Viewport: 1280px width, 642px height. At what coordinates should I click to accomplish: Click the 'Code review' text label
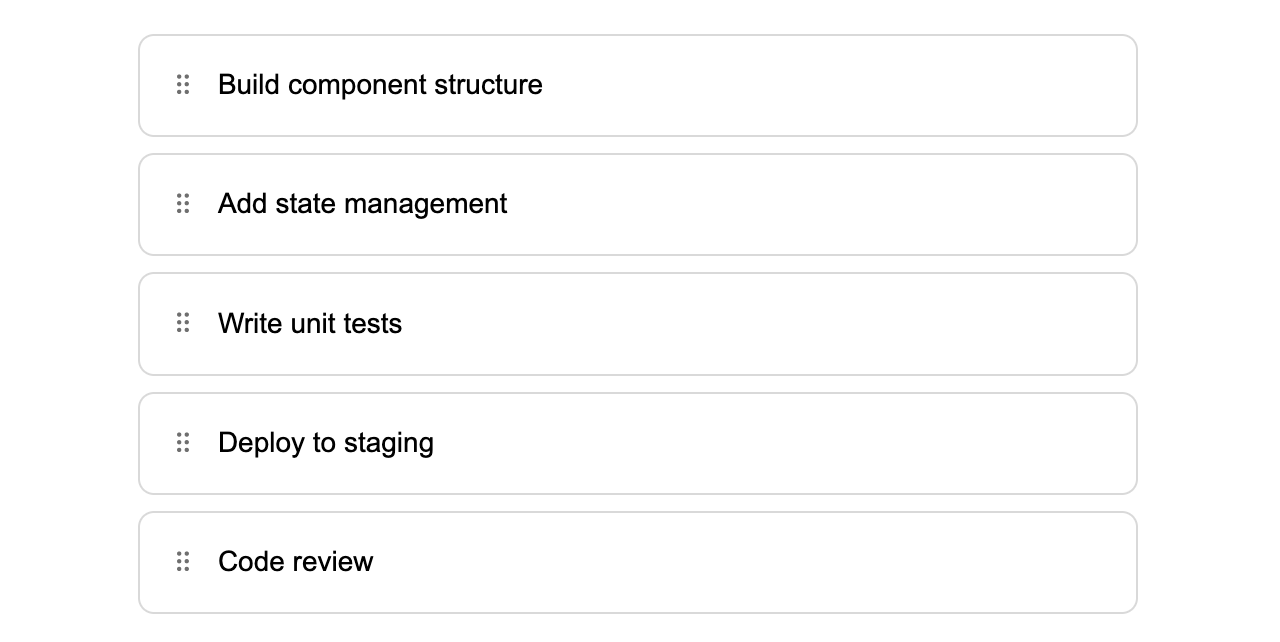coord(295,562)
